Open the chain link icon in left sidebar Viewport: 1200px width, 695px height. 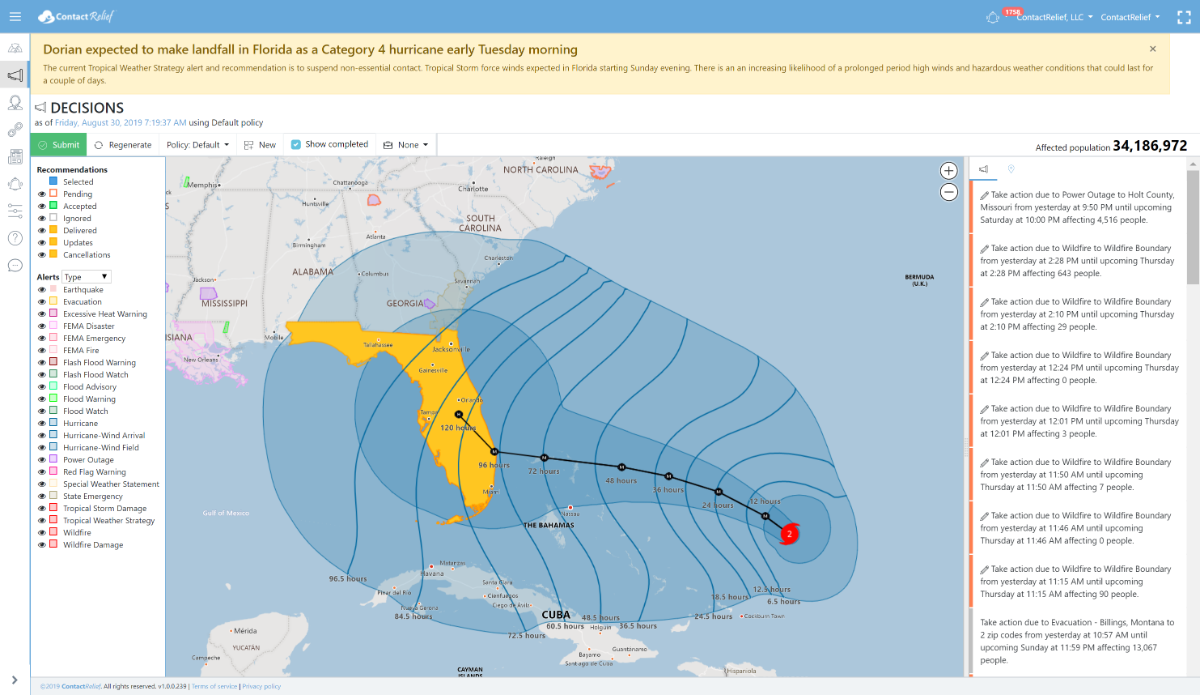[x=15, y=129]
